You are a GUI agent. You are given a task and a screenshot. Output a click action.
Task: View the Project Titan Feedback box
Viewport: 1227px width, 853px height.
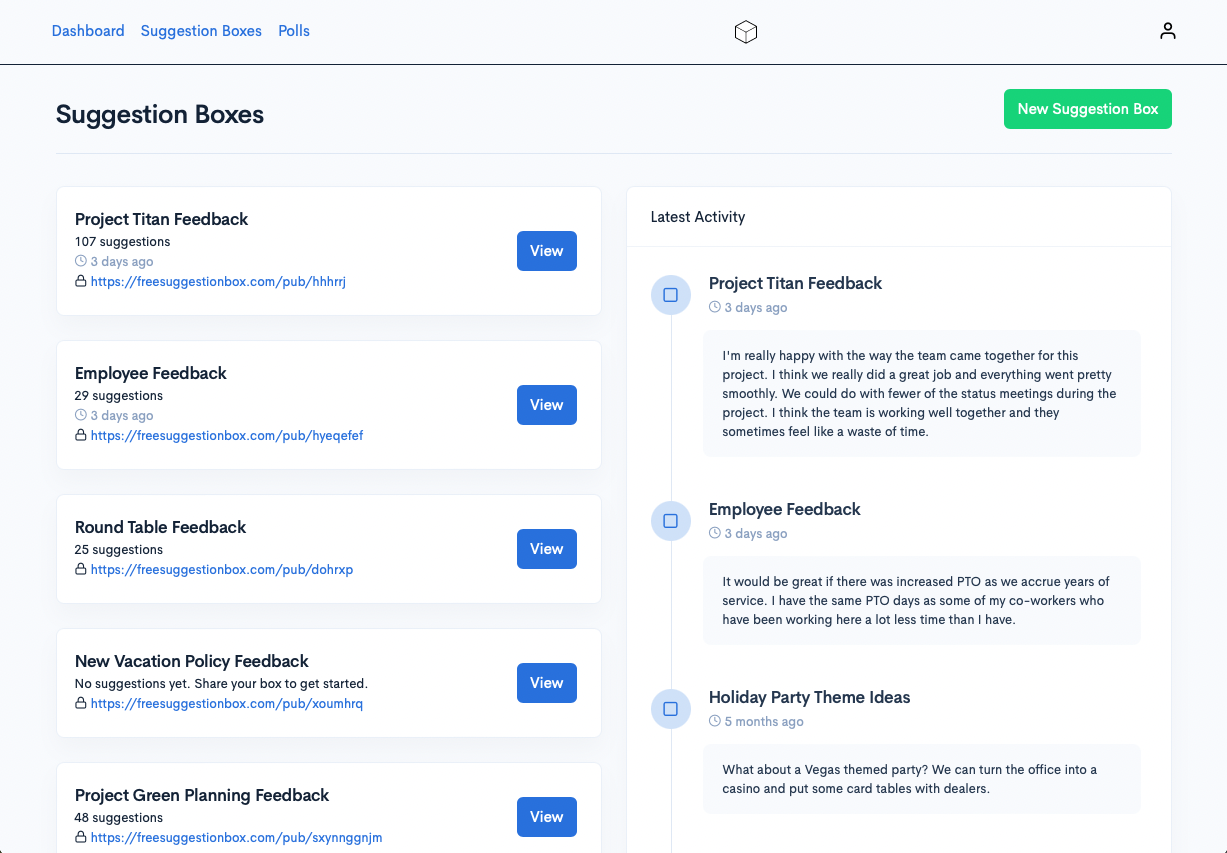(x=546, y=251)
